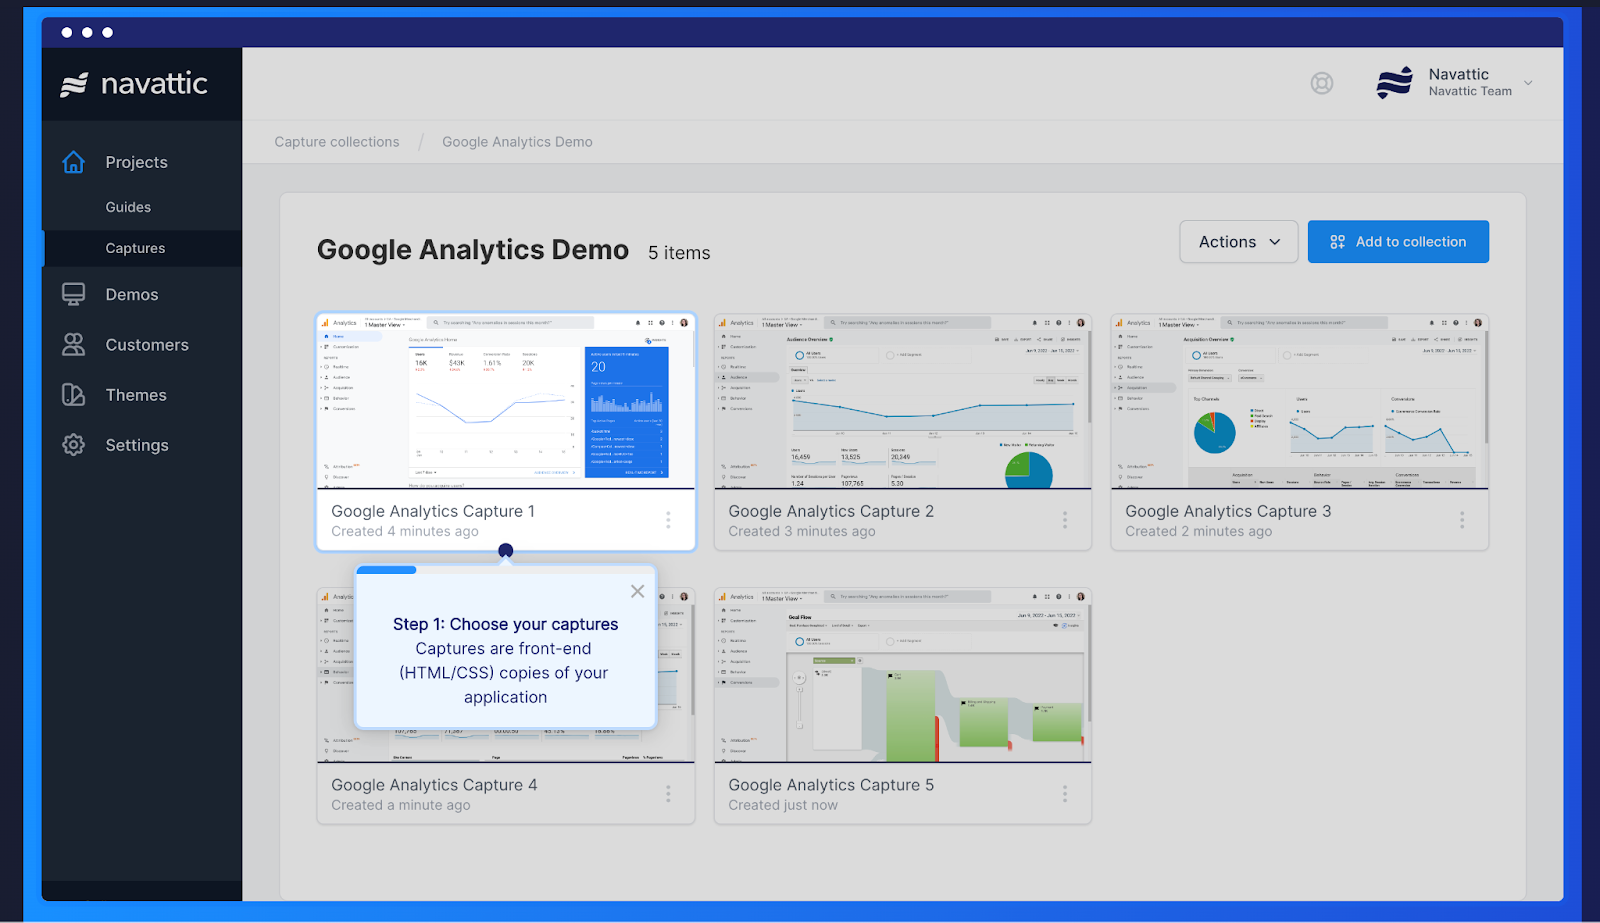The width and height of the screenshot is (1600, 923).
Task: Expand the Navattic Team account menu
Action: coord(1527,83)
